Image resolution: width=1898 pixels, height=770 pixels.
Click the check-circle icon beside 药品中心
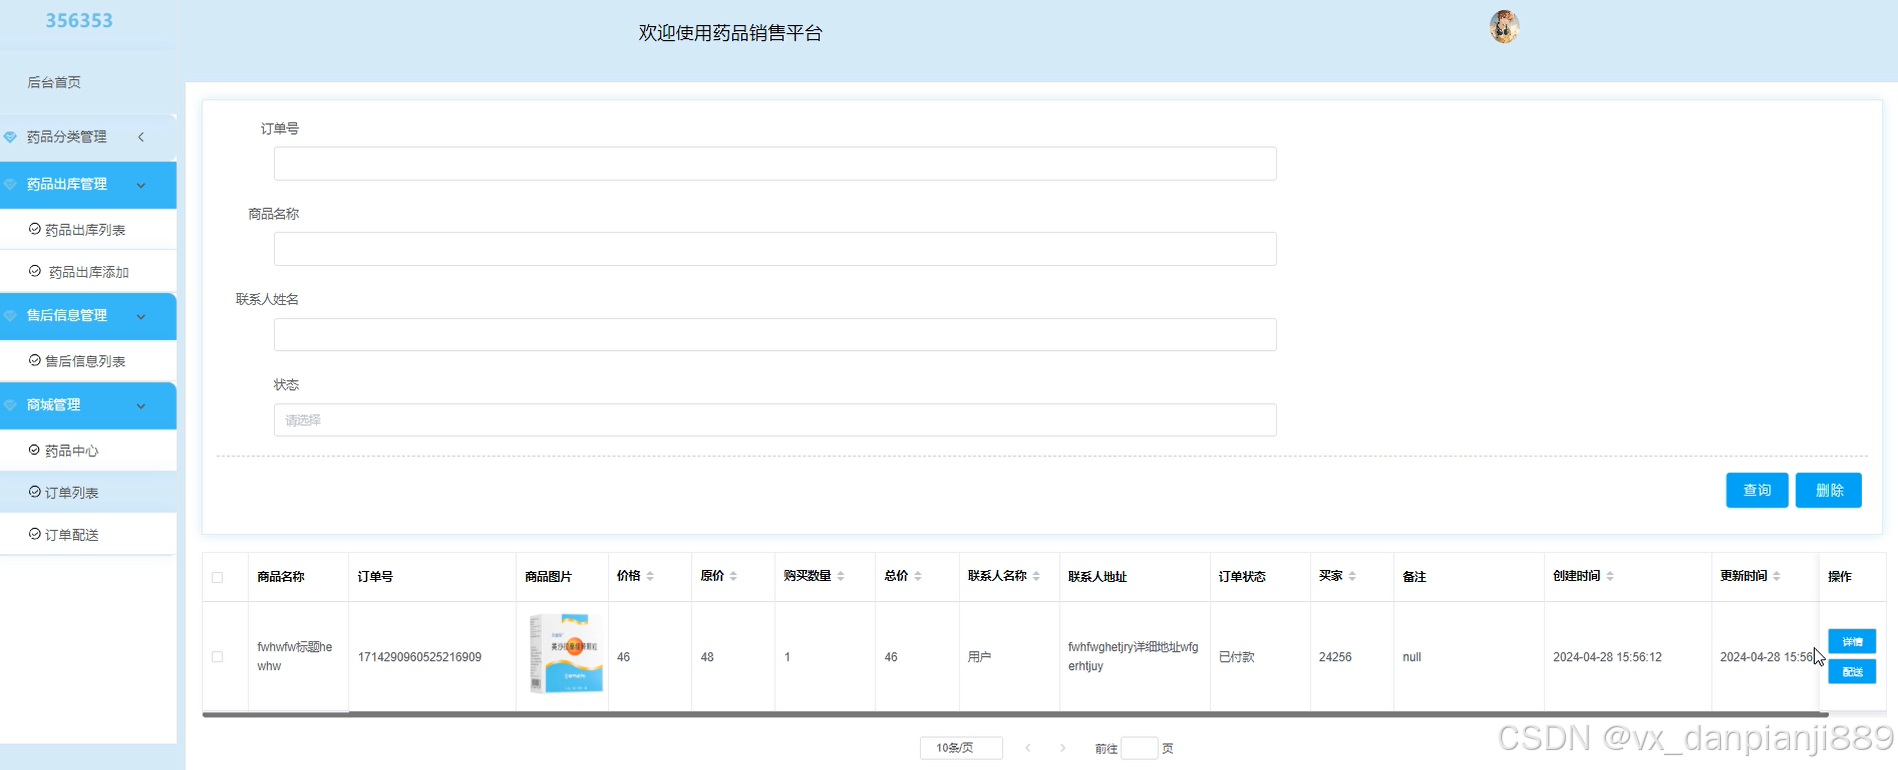pos(35,450)
